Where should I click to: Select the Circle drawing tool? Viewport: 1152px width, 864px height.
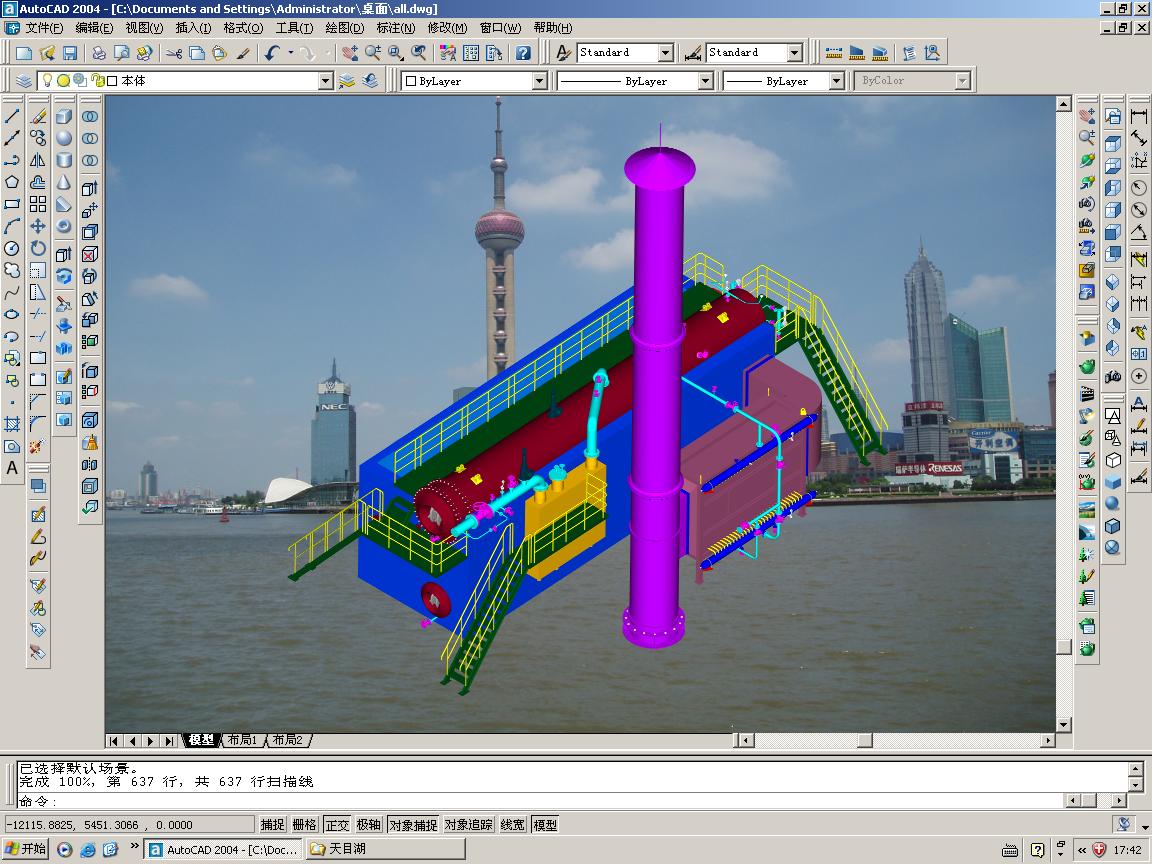tap(12, 248)
